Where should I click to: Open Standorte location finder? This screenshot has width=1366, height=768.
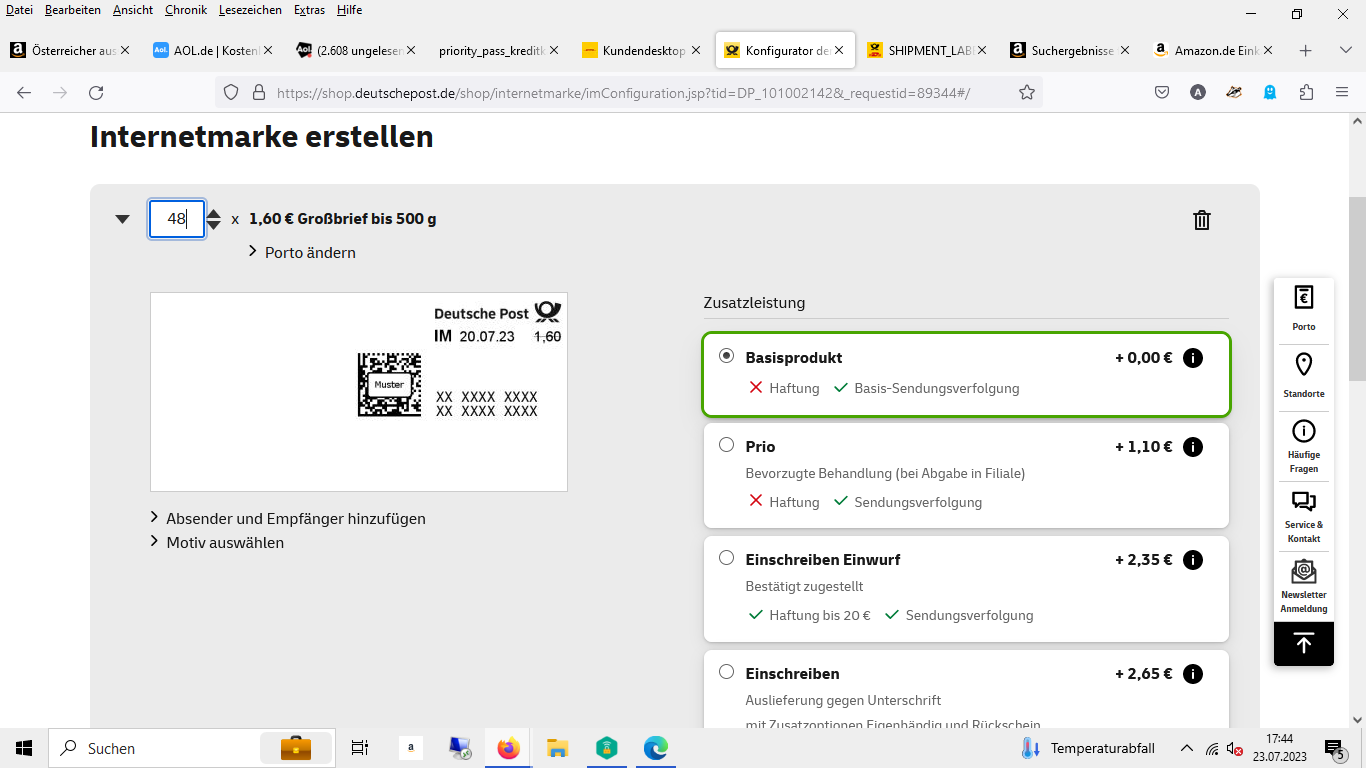1303,376
